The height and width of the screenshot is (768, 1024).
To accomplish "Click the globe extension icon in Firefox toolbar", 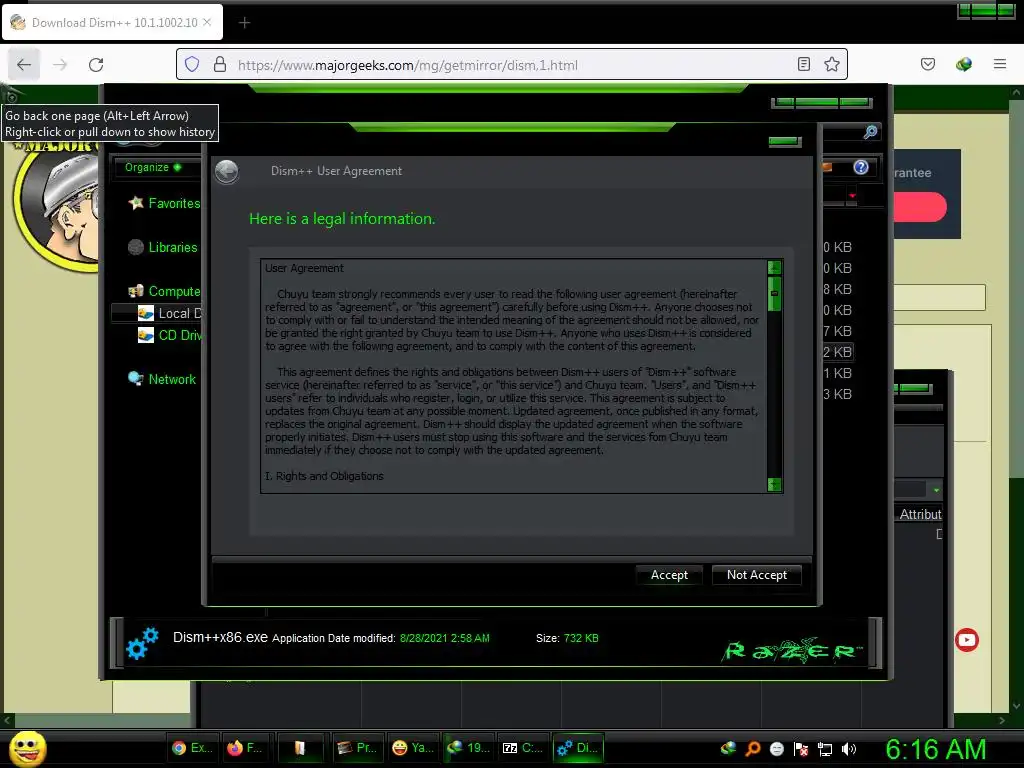I will coord(963,64).
